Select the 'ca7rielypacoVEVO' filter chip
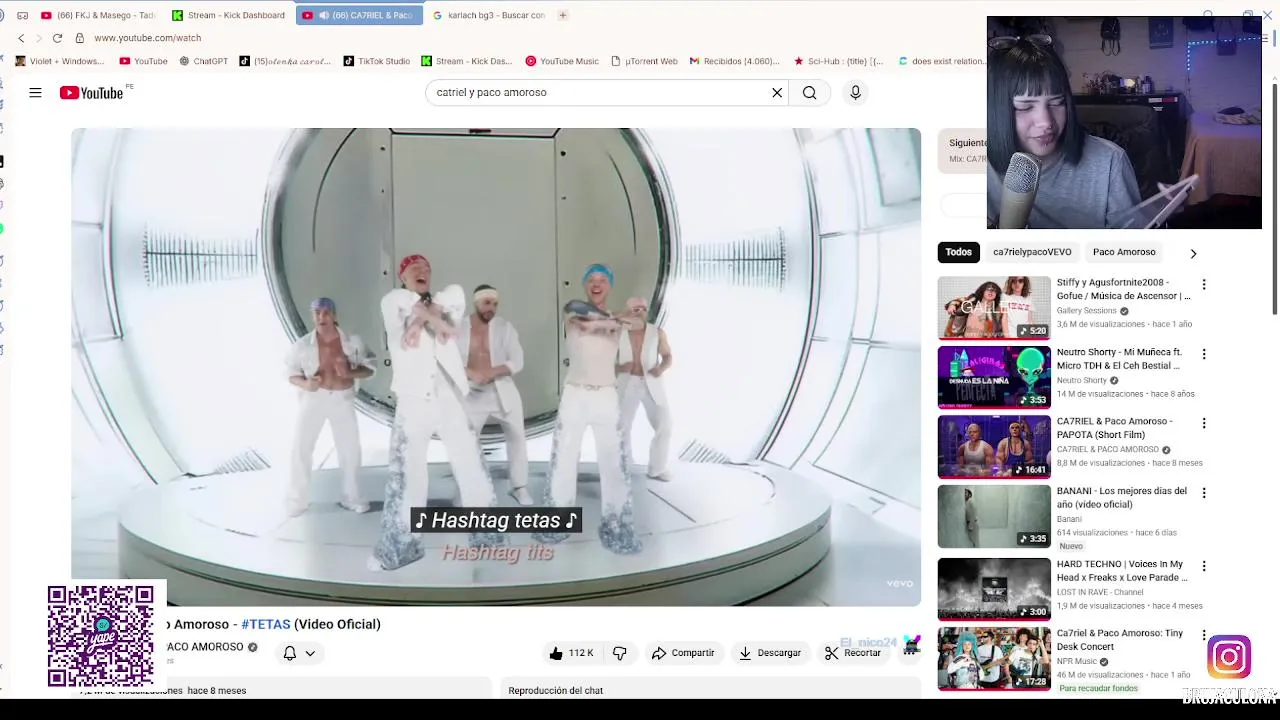The image size is (1280, 720). coord(1032,252)
